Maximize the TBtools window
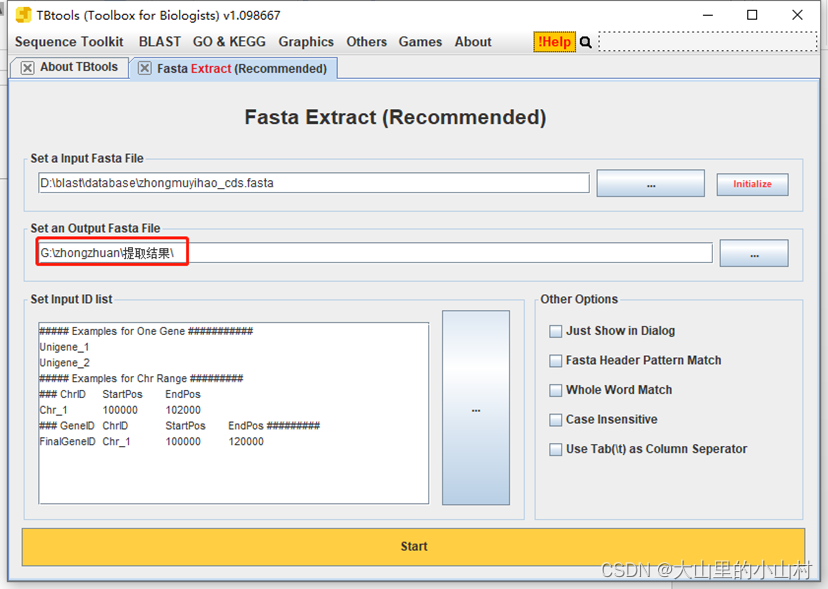This screenshot has height=589, width=828. click(752, 15)
